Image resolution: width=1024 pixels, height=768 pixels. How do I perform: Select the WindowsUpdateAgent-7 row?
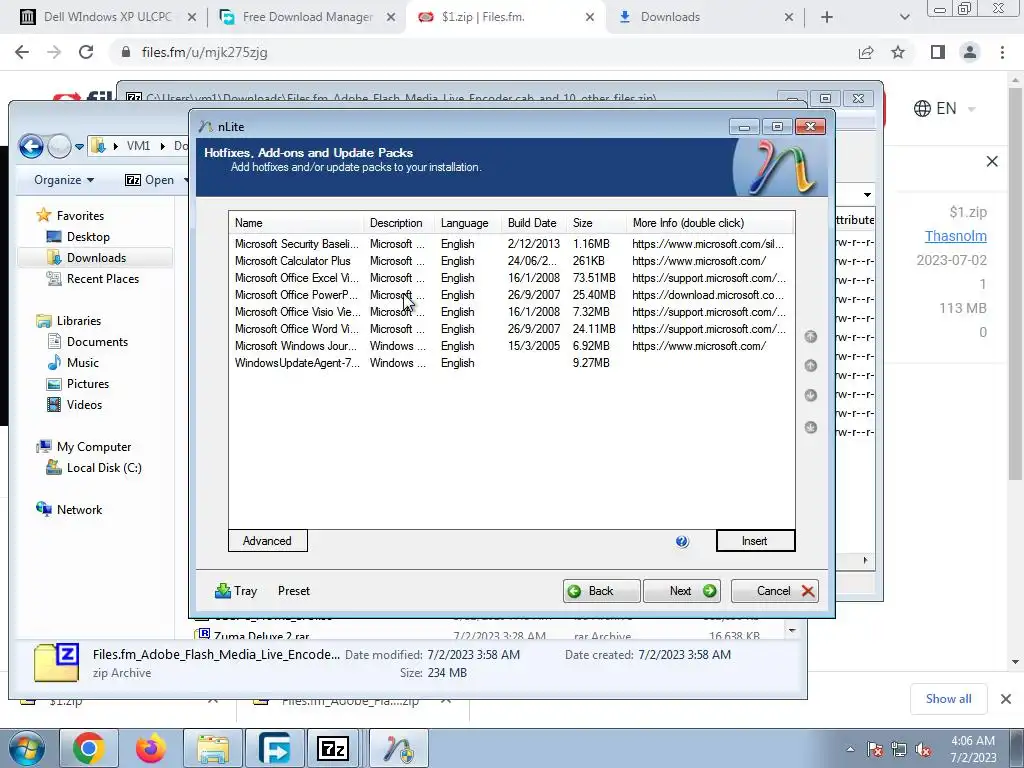(511, 362)
